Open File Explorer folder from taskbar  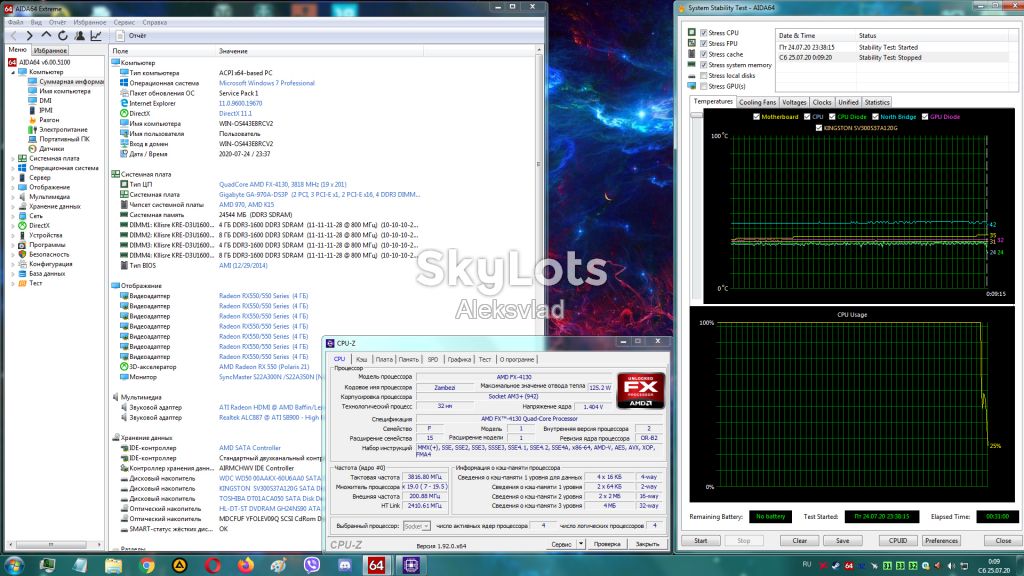[114, 565]
